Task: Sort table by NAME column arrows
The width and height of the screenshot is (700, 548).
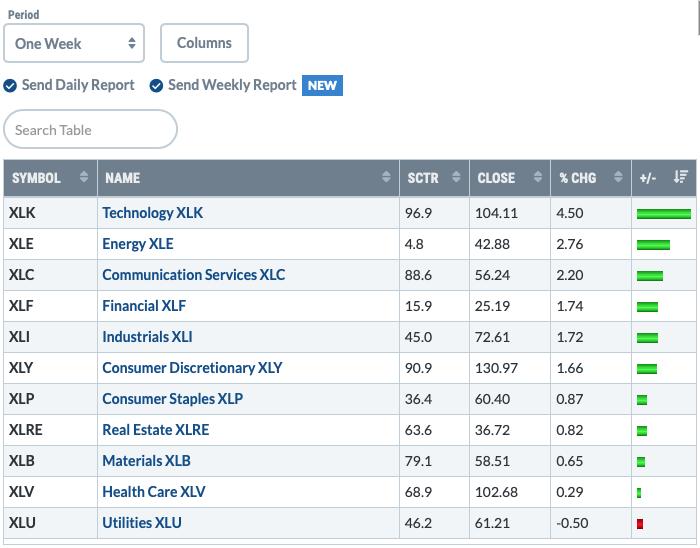Action: pos(386,177)
